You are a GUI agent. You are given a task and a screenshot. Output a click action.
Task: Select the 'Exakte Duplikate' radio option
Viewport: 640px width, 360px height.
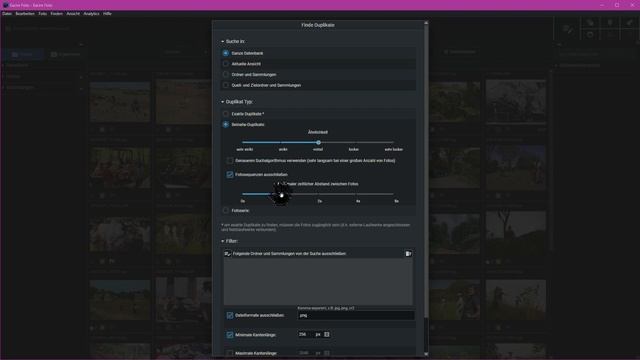tap(226, 113)
